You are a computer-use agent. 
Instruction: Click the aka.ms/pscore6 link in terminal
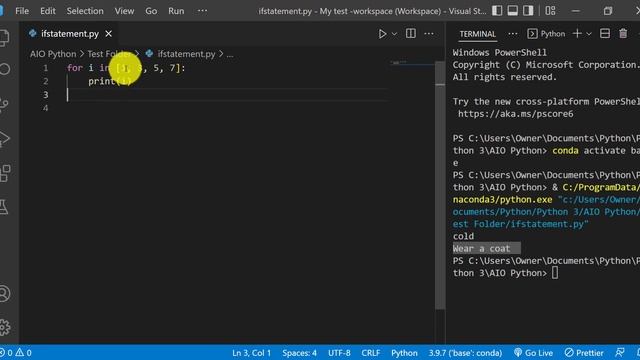click(x=516, y=114)
